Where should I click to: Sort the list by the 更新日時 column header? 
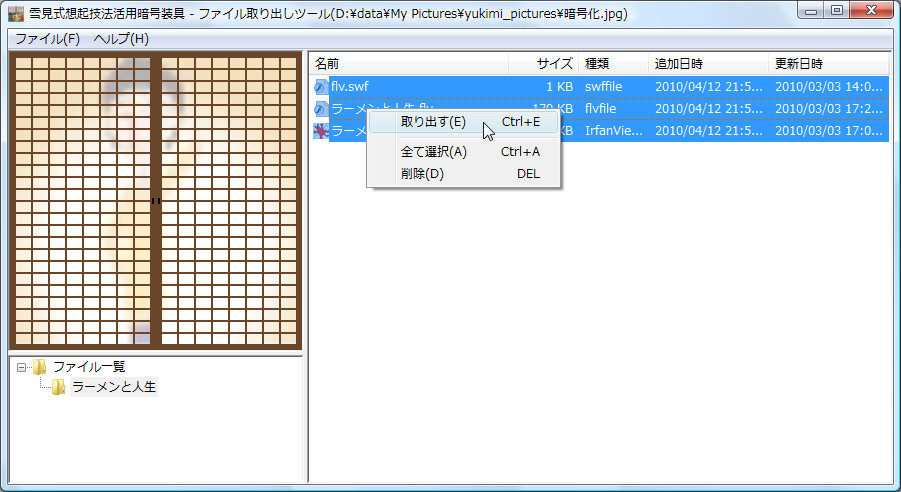click(828, 64)
